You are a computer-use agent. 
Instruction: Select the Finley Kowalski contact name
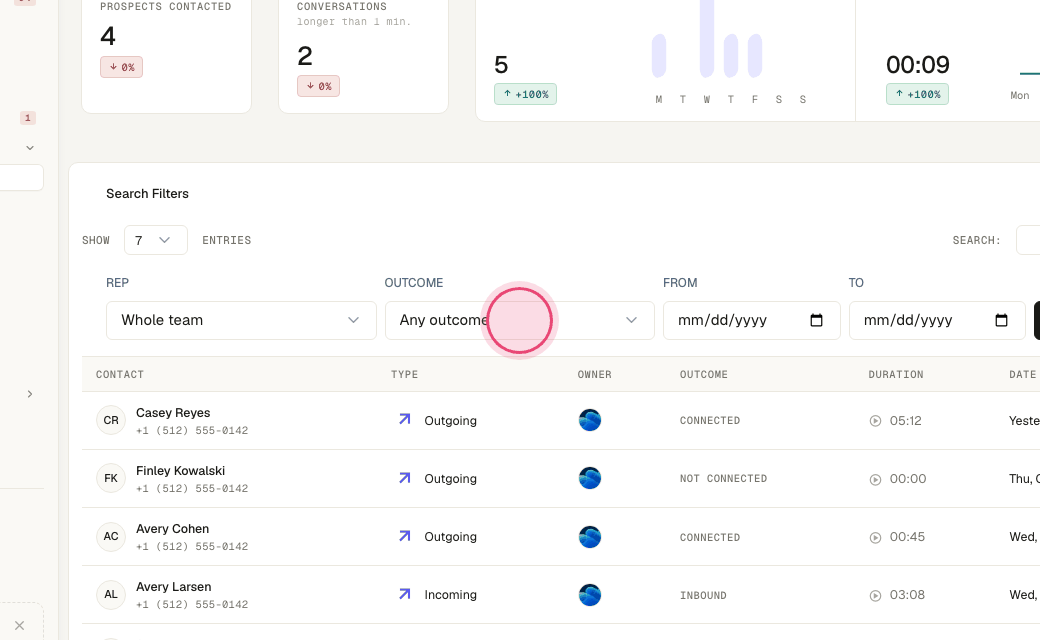click(180, 471)
